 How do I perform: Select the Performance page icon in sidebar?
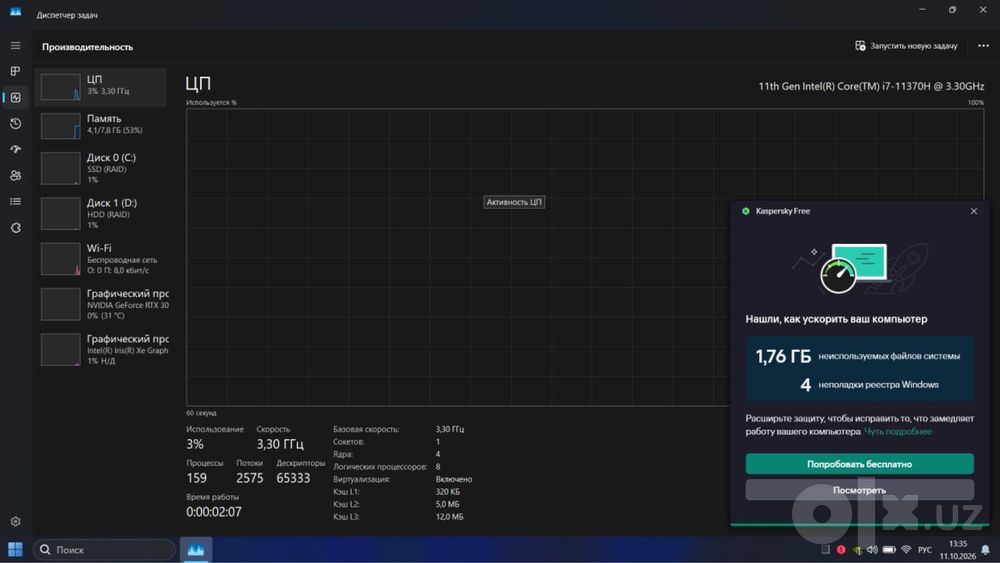click(15, 98)
